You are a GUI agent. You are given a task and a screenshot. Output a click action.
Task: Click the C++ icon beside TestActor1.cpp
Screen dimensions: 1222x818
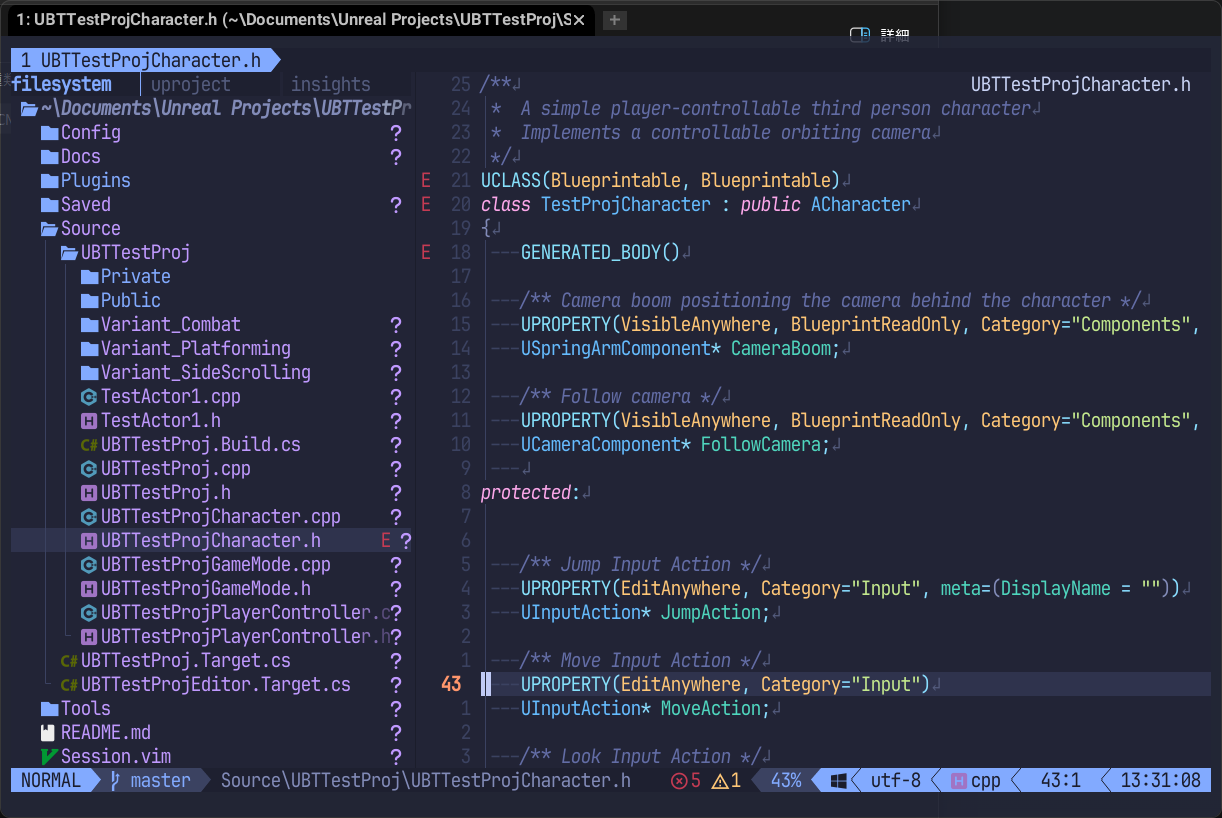89,397
